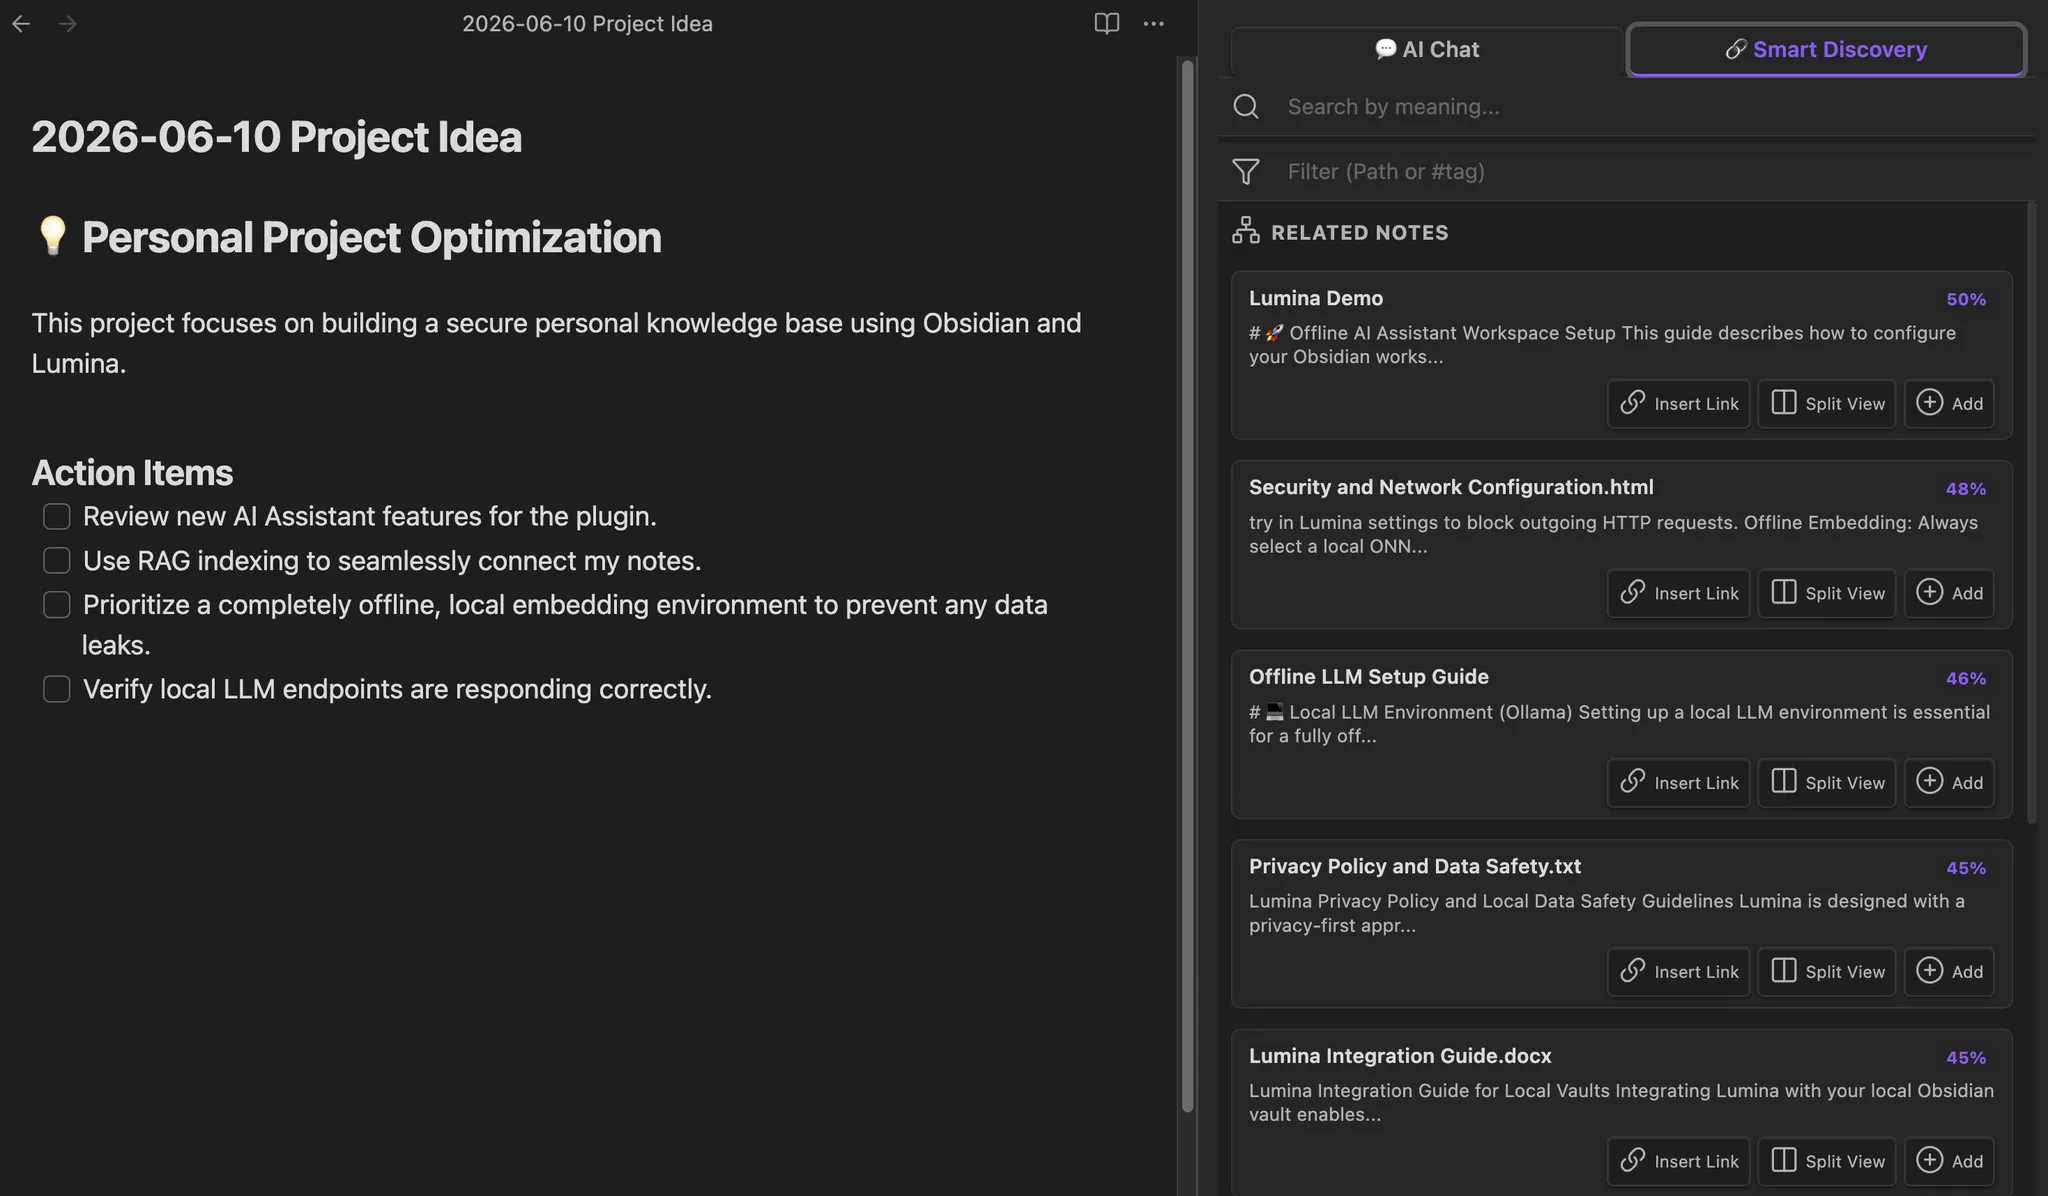Image resolution: width=2048 pixels, height=1196 pixels.
Task: Click the search magnifier icon
Action: [x=1246, y=106]
